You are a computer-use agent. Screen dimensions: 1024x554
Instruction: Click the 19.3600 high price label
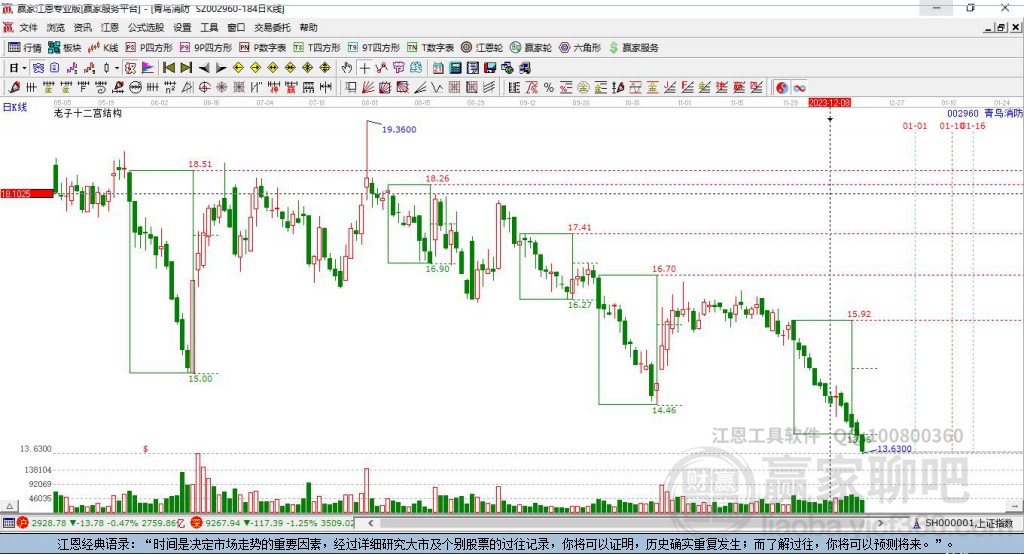coord(399,129)
